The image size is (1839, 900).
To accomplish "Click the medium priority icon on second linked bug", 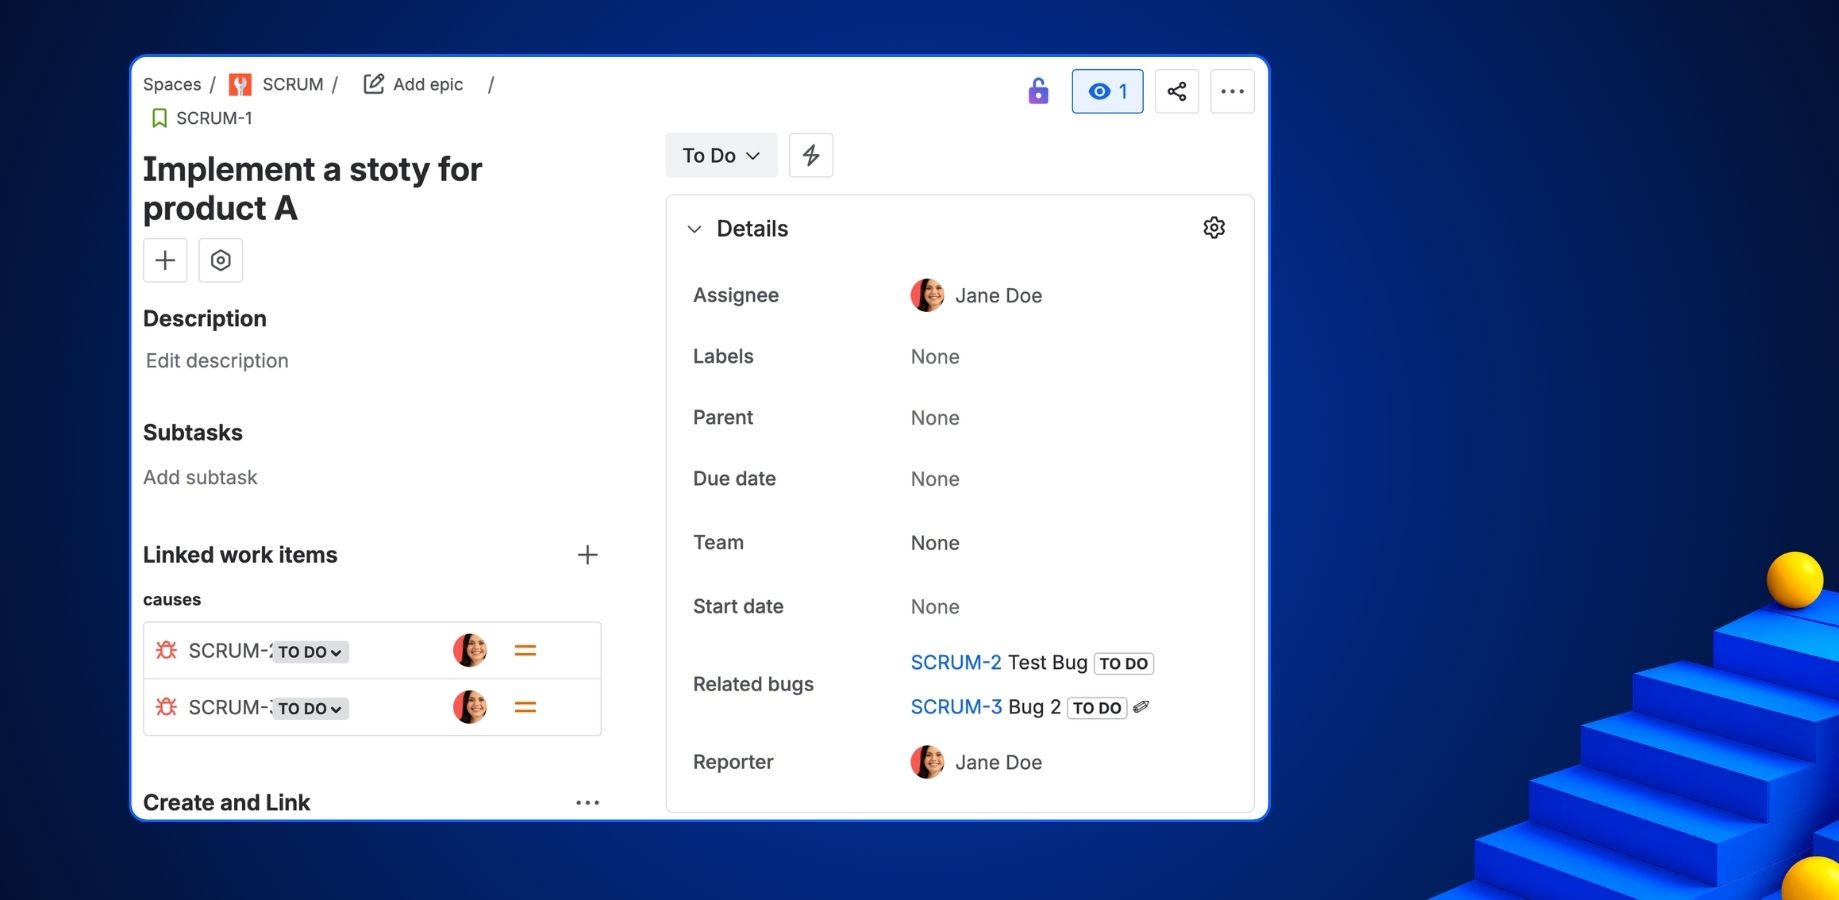I will [x=524, y=706].
